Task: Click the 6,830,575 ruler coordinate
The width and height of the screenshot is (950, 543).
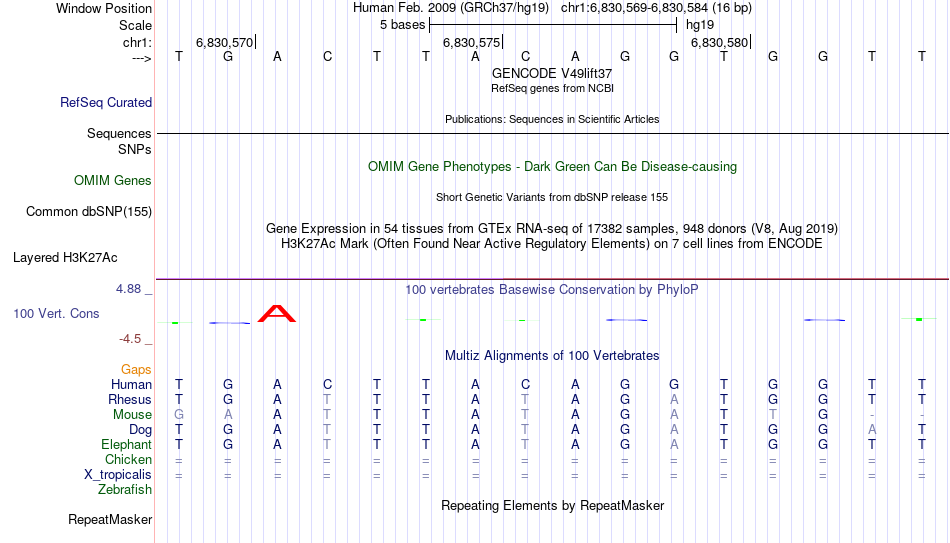Action: pos(471,42)
